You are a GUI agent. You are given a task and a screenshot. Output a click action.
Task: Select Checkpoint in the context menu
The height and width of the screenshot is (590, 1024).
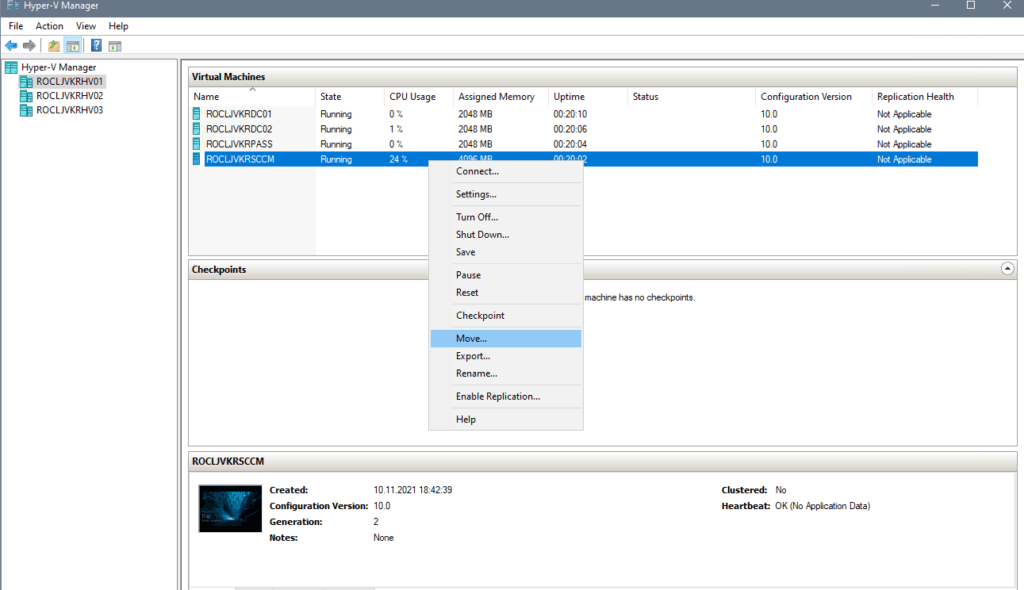coord(506,316)
